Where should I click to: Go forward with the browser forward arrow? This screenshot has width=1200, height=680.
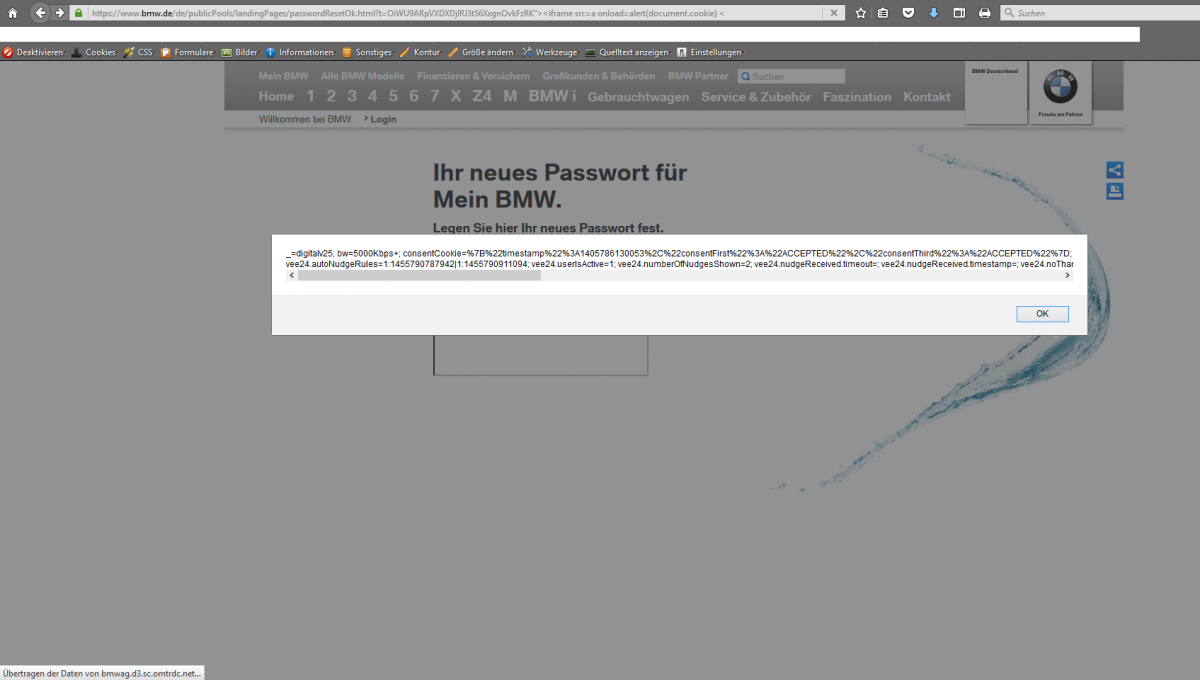click(60, 13)
